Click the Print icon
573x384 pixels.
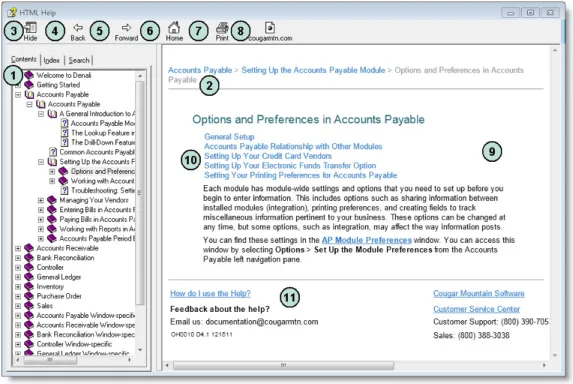point(222,28)
